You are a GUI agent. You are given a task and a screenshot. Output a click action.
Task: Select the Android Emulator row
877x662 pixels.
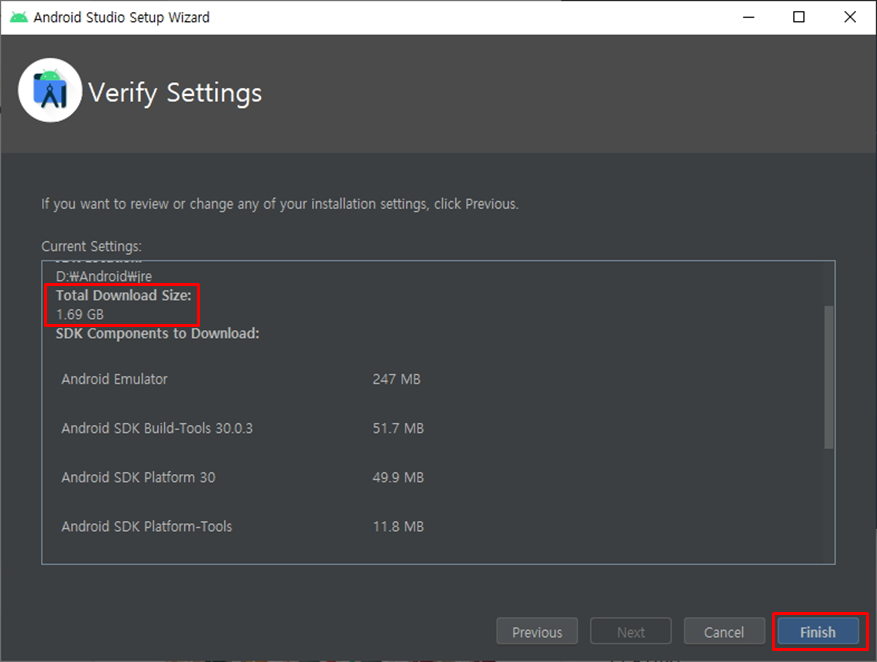[x=241, y=379]
